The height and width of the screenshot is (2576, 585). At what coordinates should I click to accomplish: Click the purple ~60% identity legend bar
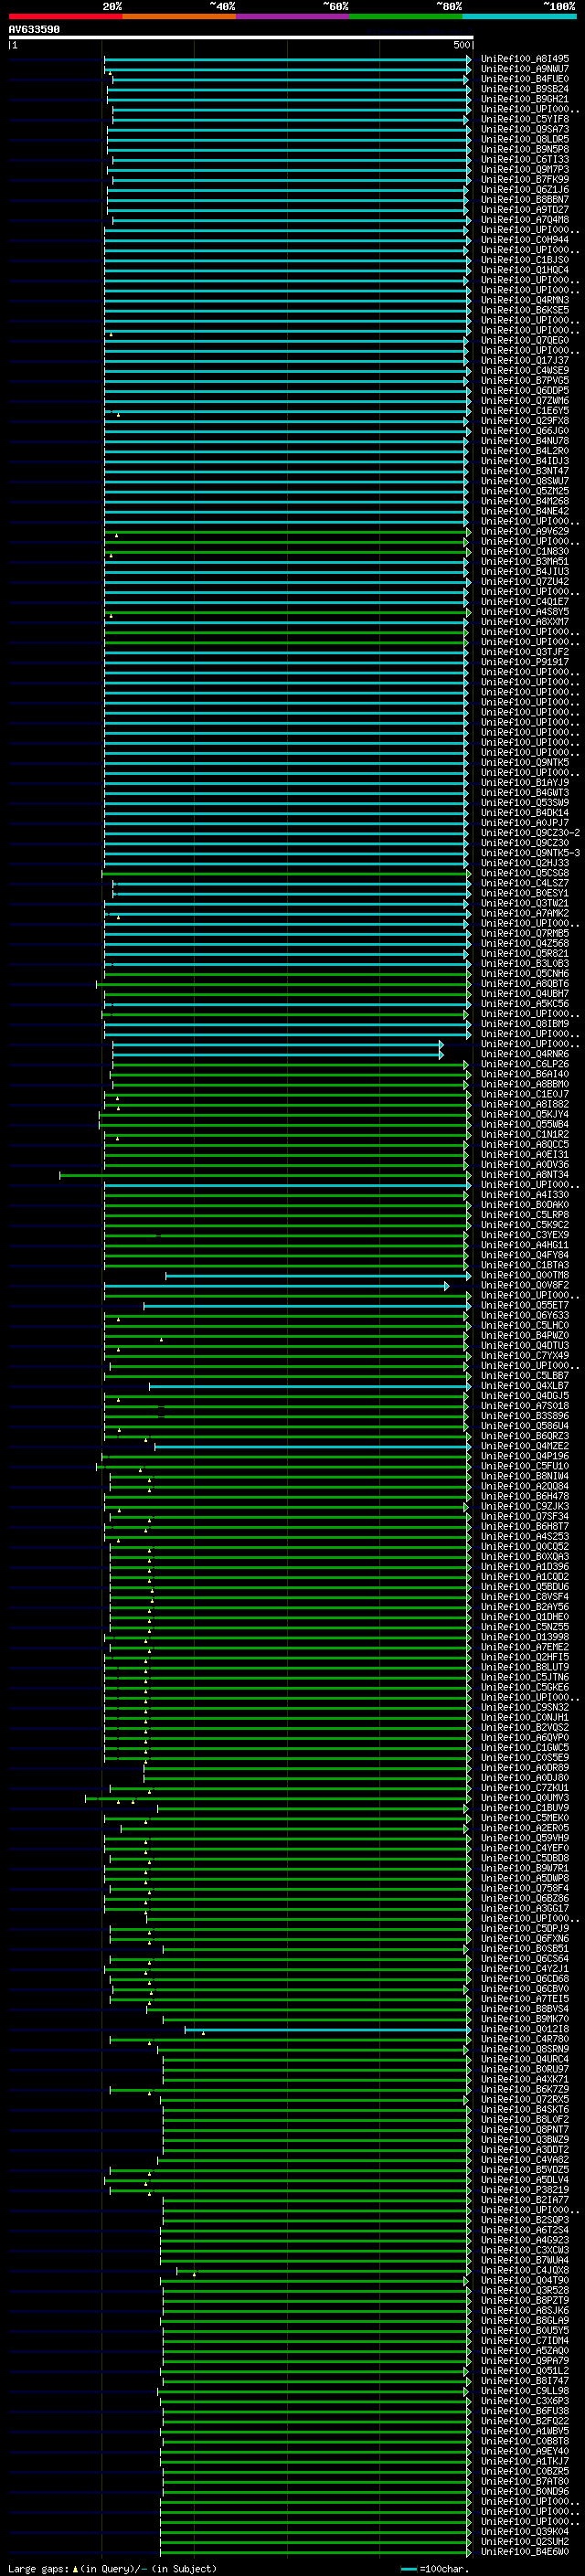coord(293,16)
